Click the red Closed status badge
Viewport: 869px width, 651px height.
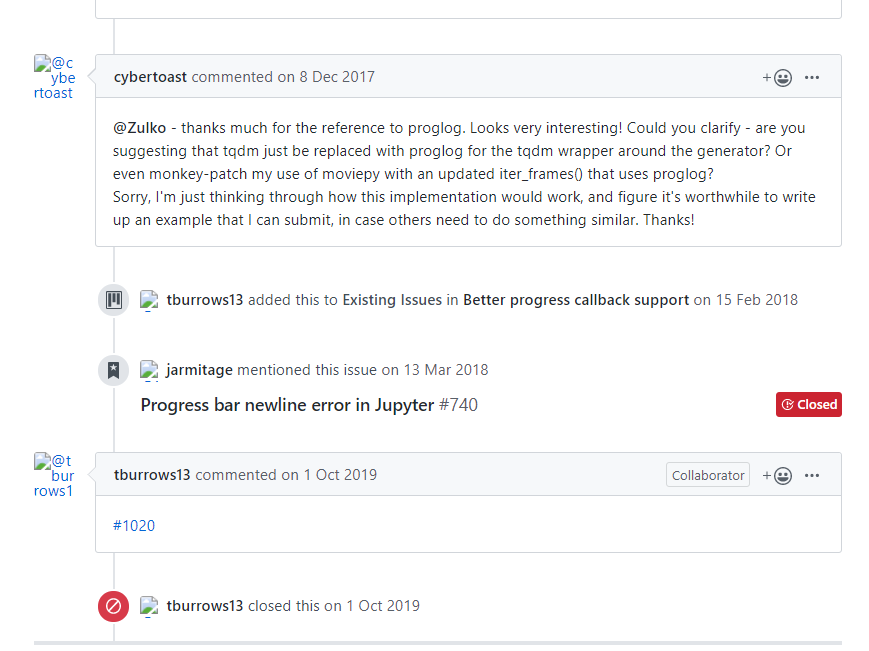pyautogui.click(x=808, y=404)
